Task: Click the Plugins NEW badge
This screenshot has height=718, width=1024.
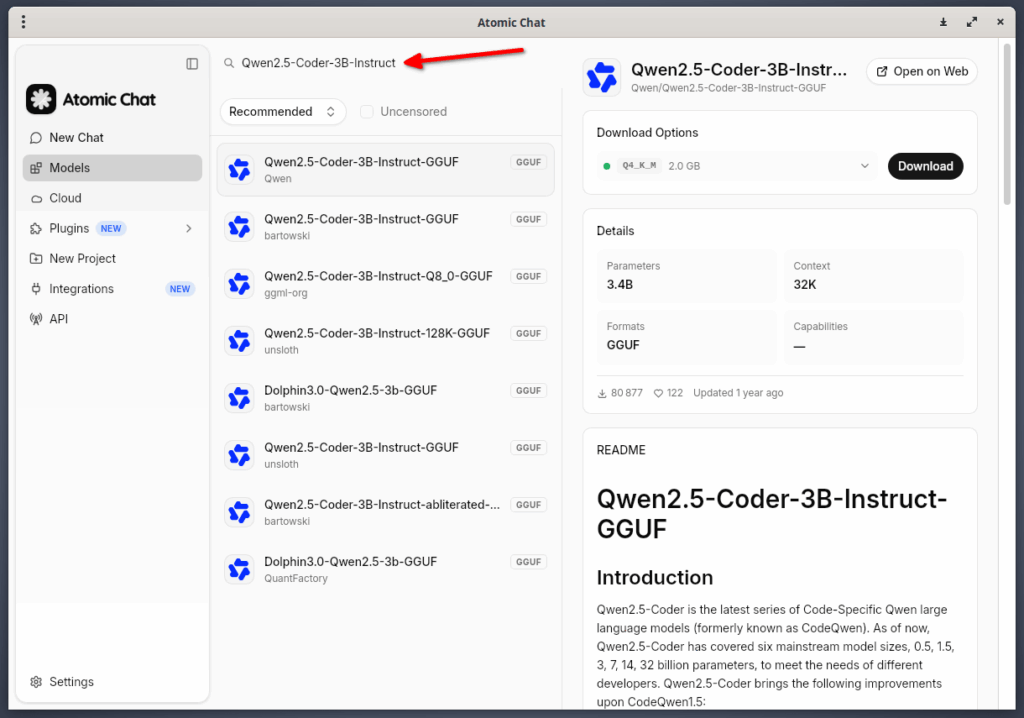Action: (111, 229)
